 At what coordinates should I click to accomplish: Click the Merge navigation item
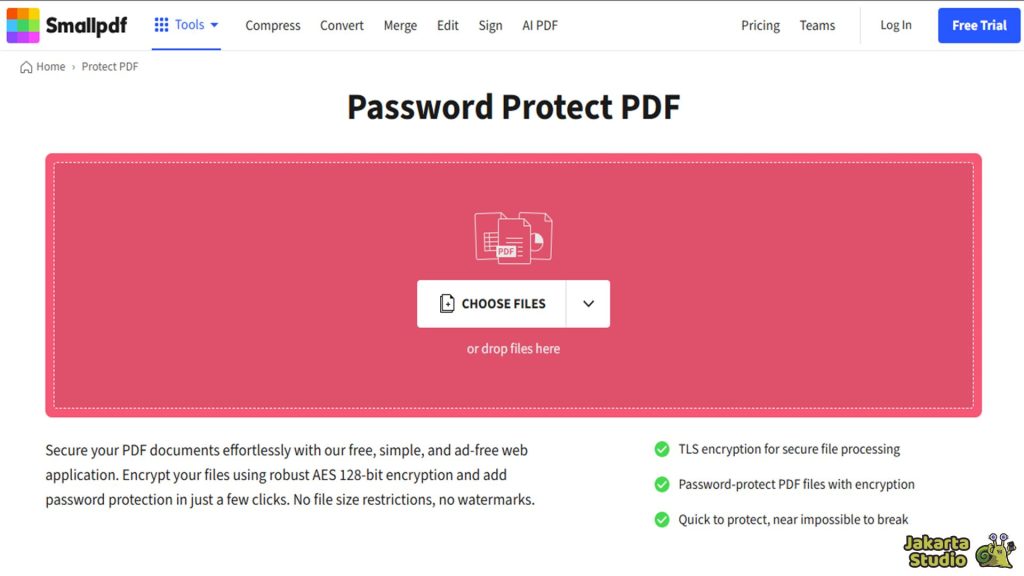pos(400,25)
